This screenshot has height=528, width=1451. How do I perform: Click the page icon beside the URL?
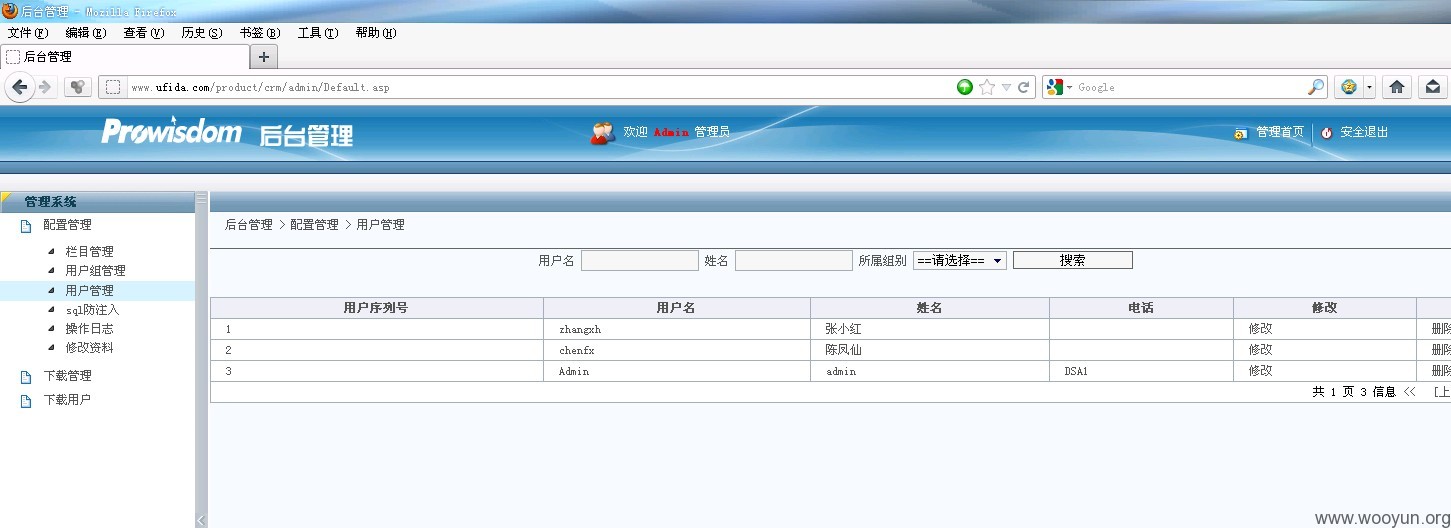(x=113, y=87)
